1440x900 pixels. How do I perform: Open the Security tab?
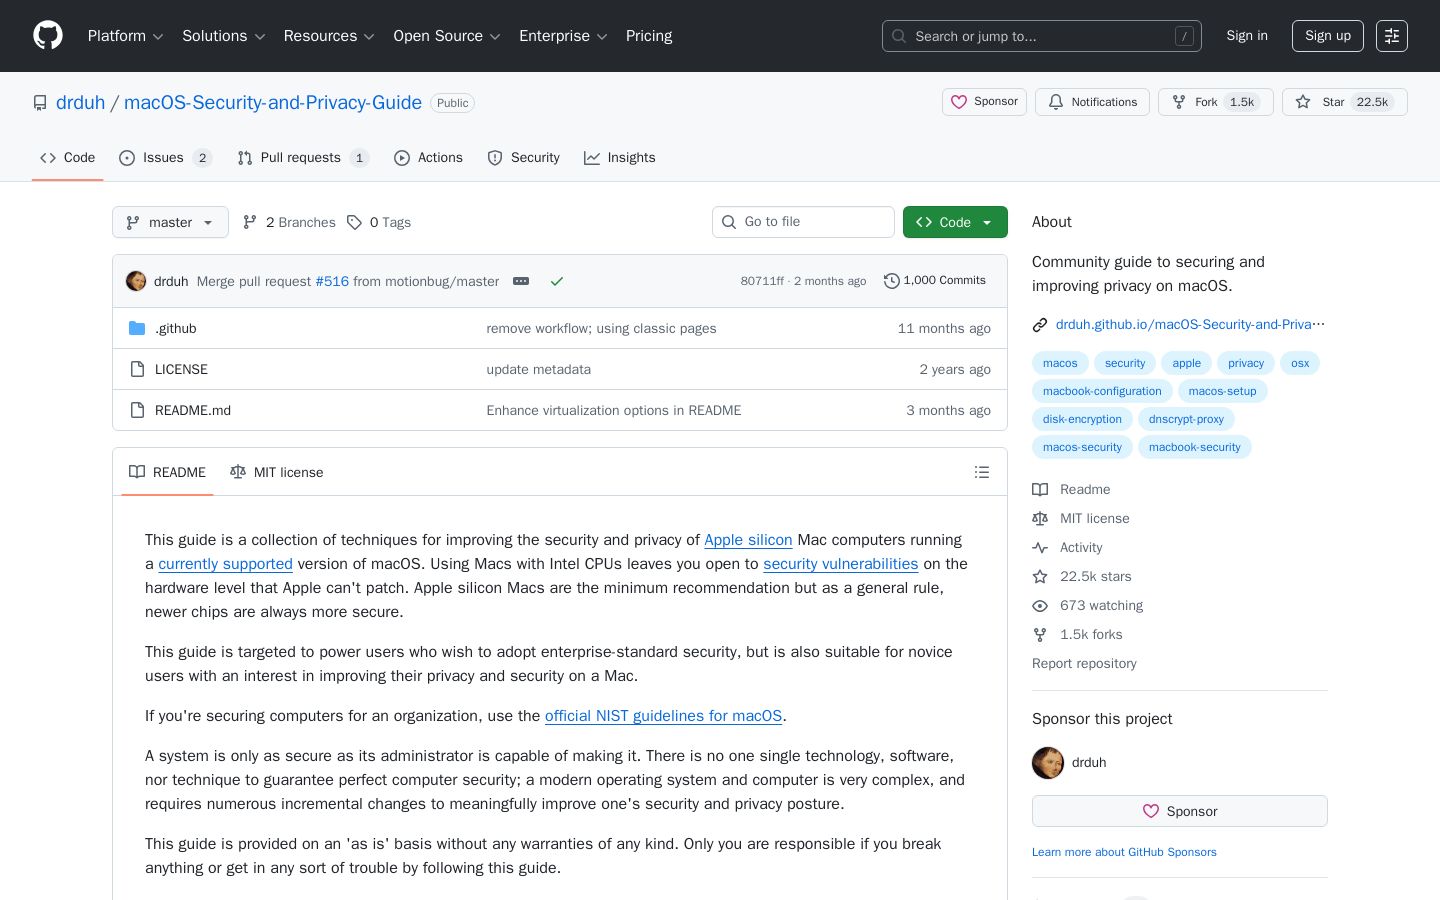coord(523,158)
